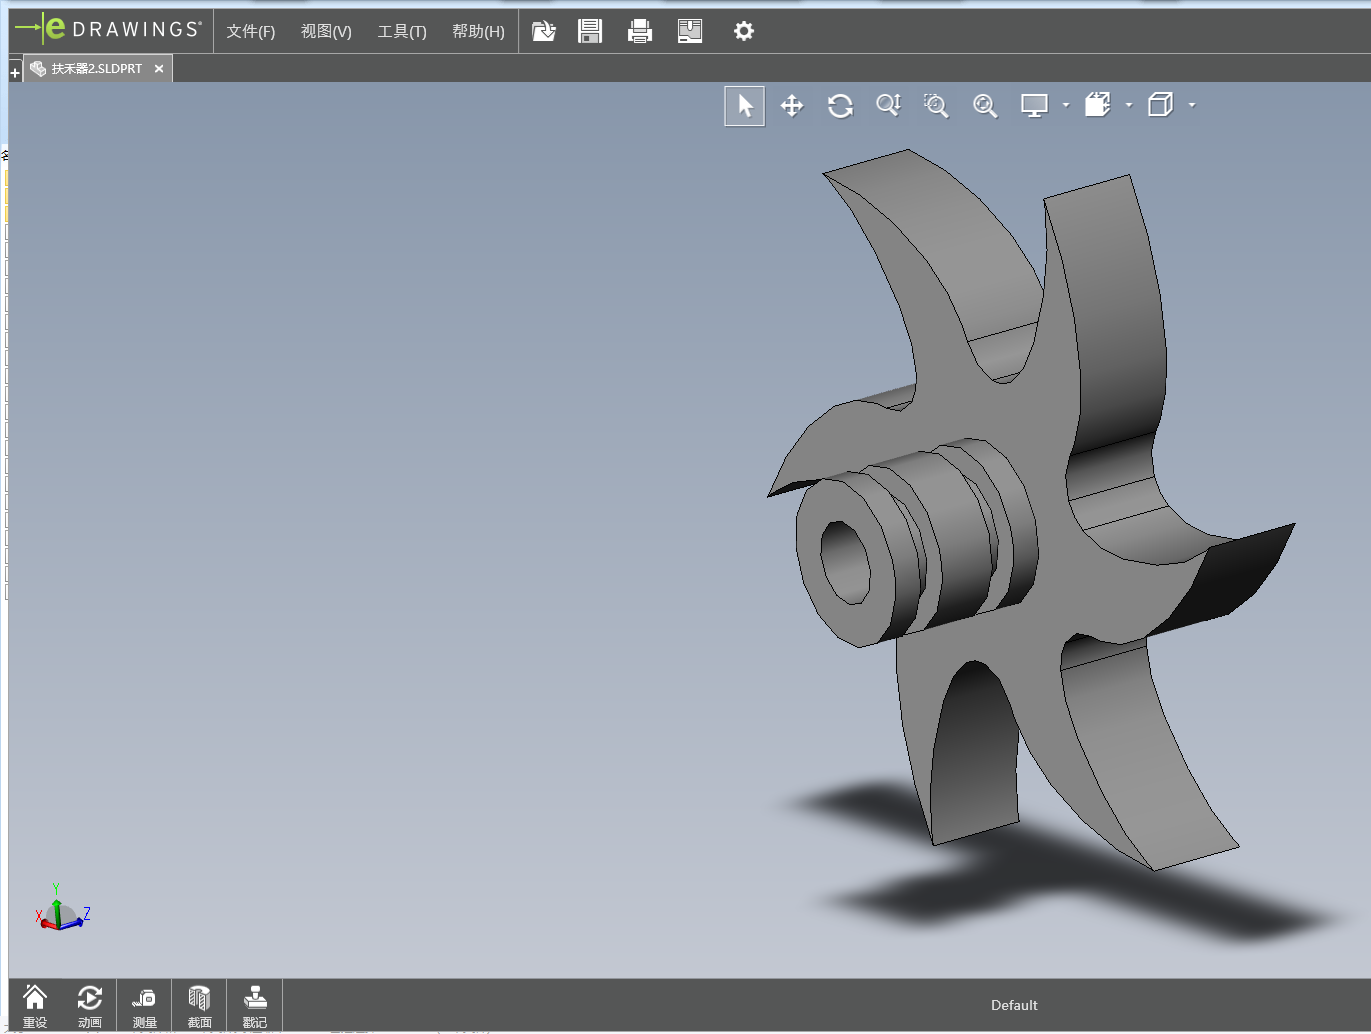Image resolution: width=1371 pixels, height=1034 pixels.
Task: Select the Zoom to area tool
Action: (936, 106)
